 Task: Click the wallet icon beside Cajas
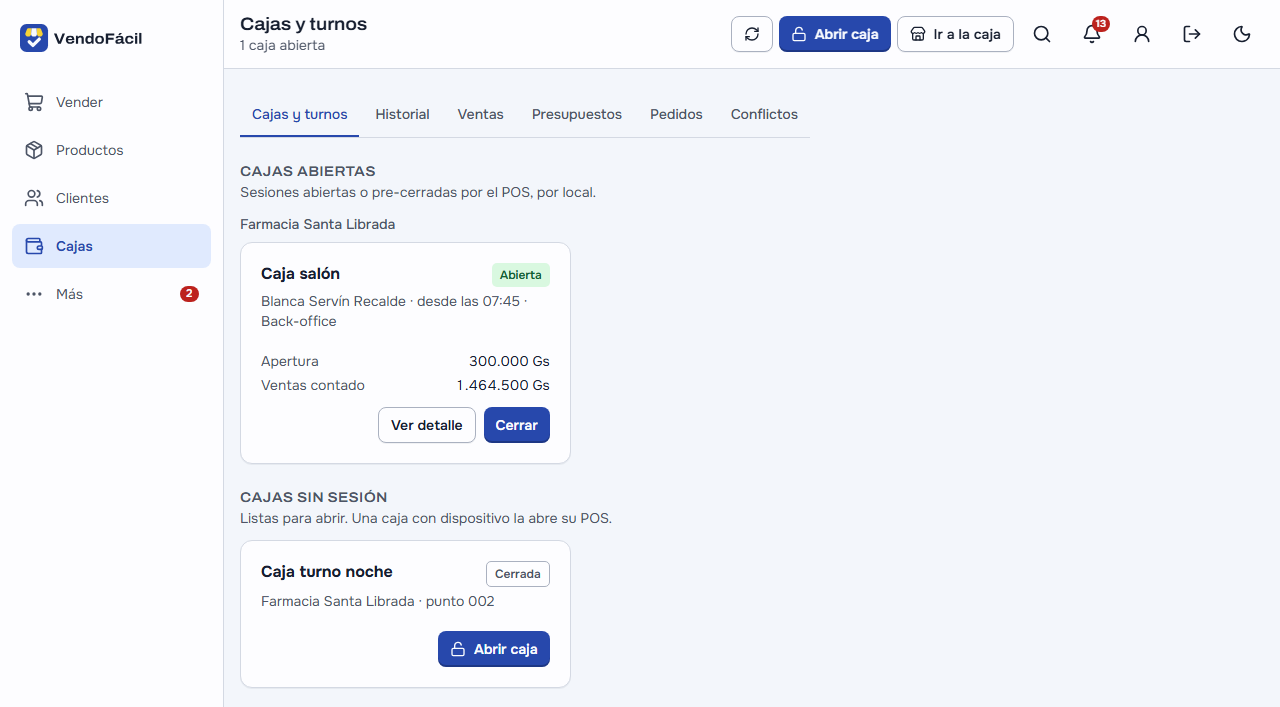coord(34,246)
